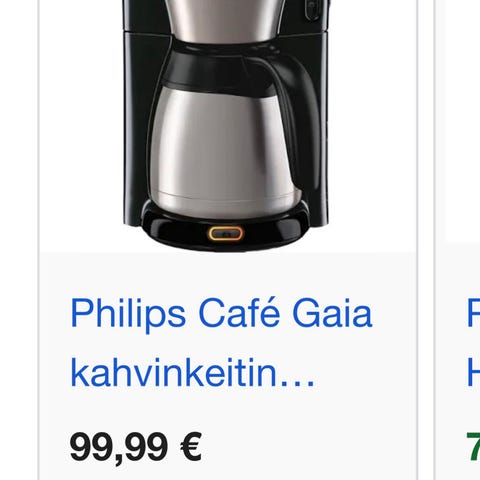Click the word 'kahvinkeitin…' in title
The width and height of the screenshot is (480, 480).
pyautogui.click(x=192, y=372)
